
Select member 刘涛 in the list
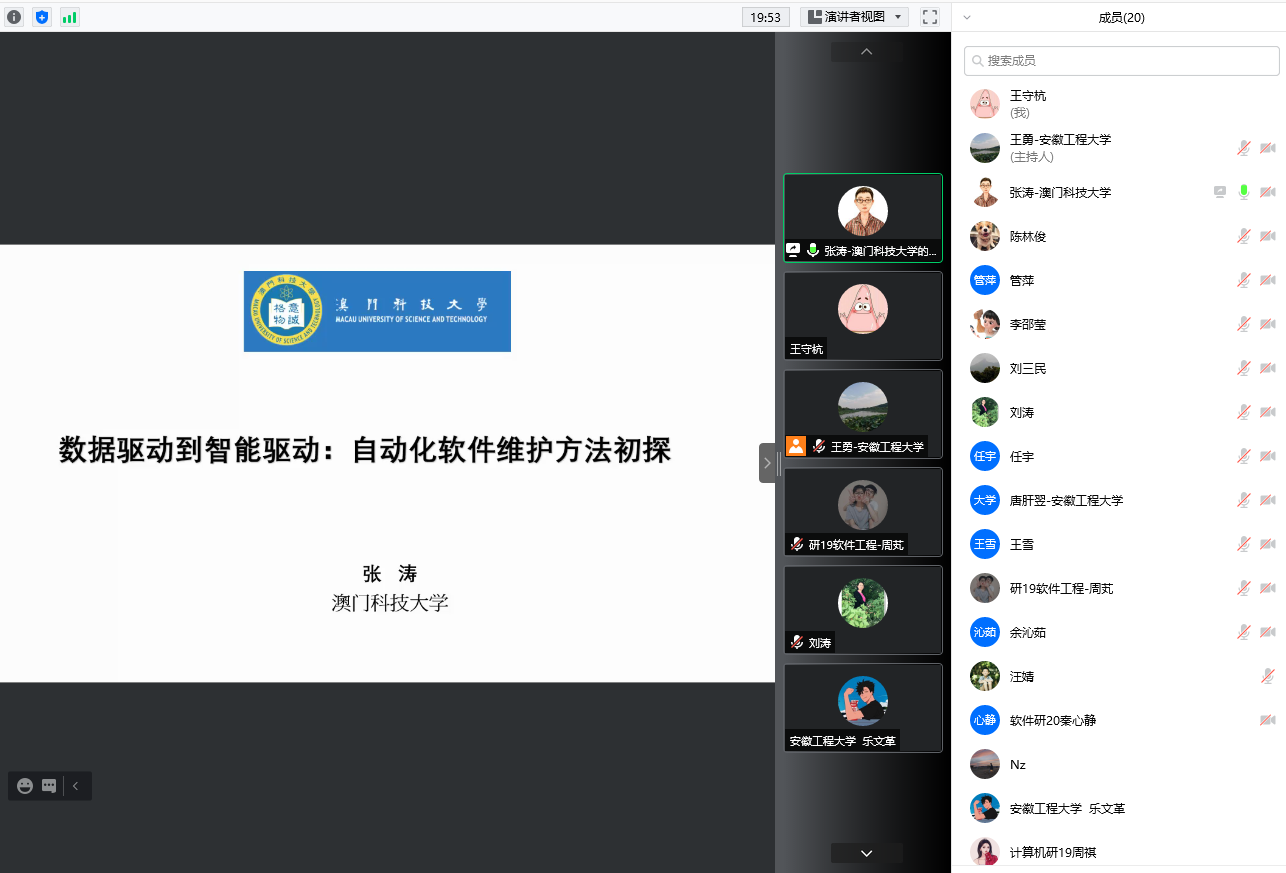coord(1118,412)
